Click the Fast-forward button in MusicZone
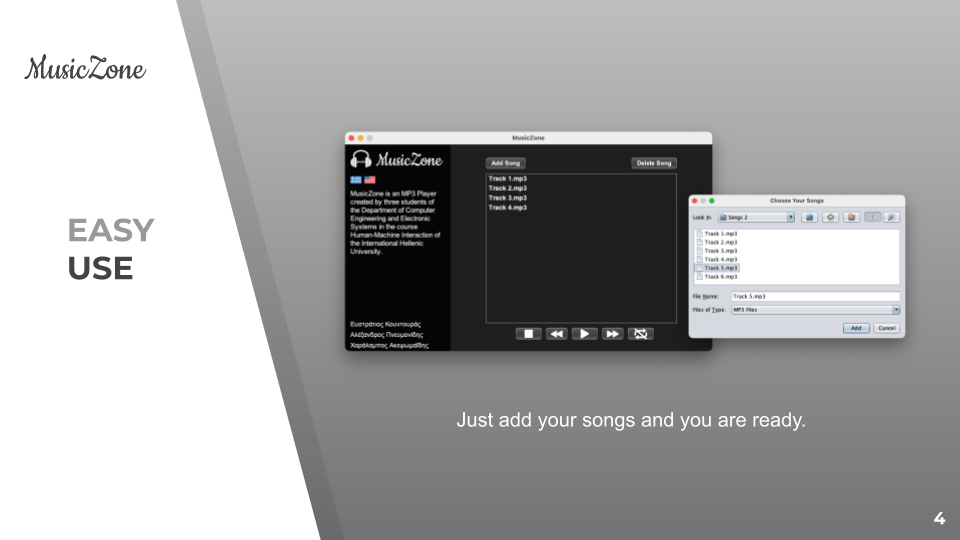The image size is (960, 540). (612, 334)
